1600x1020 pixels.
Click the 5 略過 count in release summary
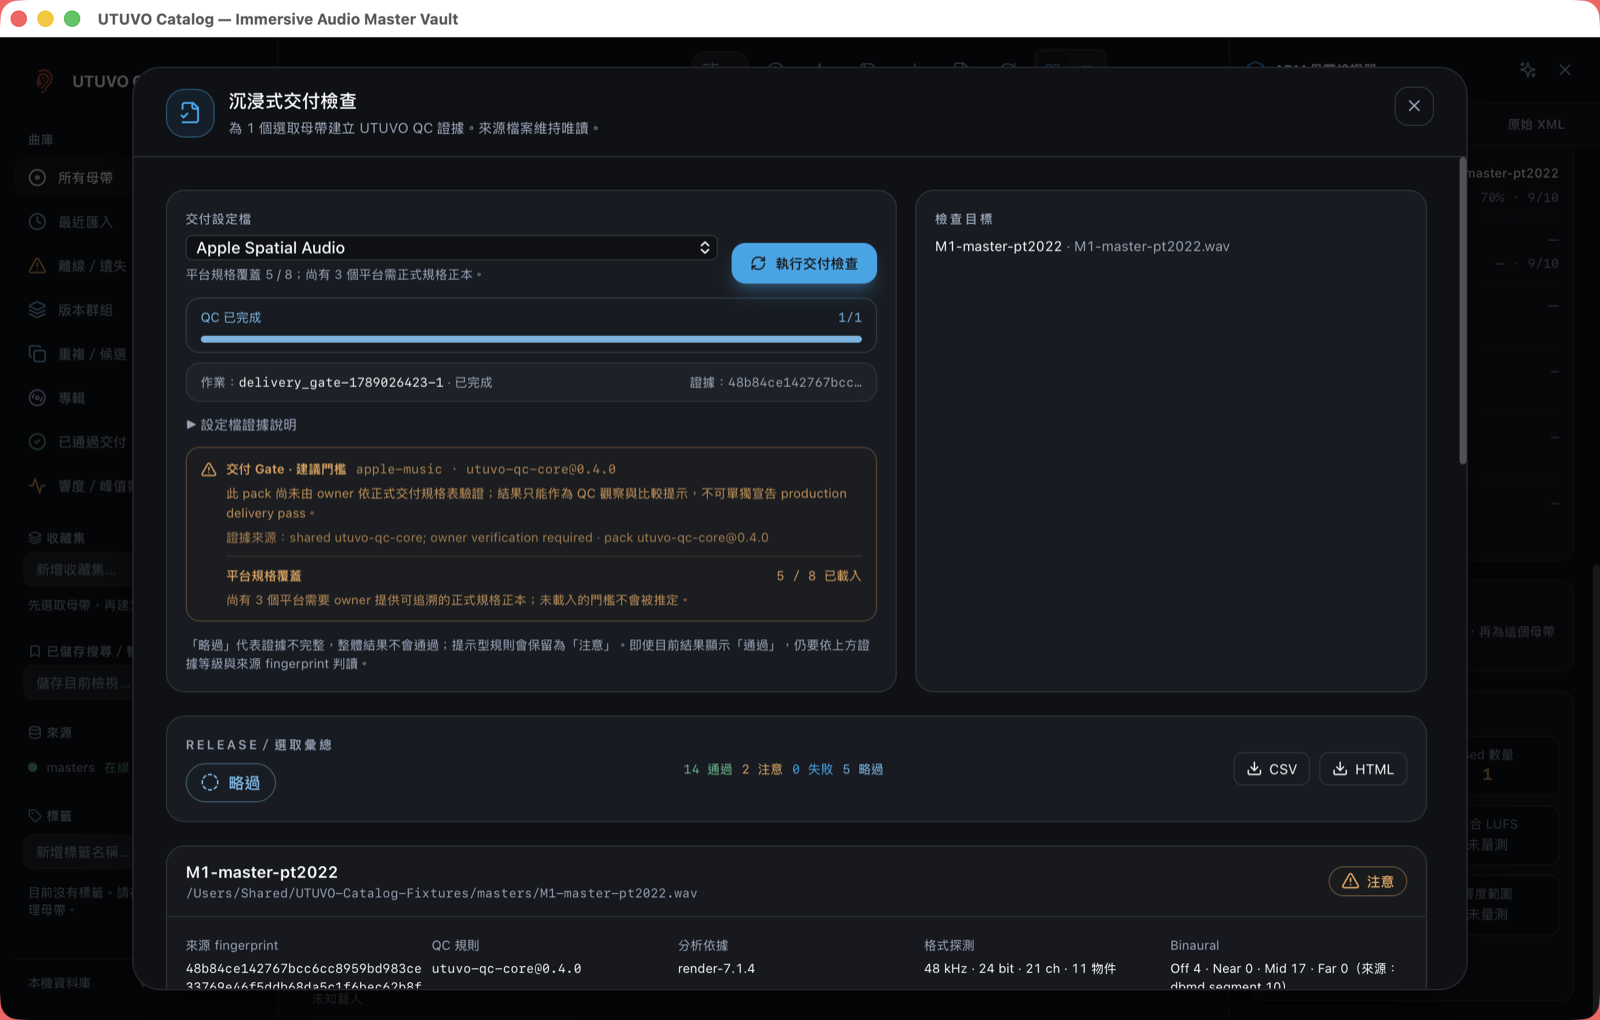863,769
